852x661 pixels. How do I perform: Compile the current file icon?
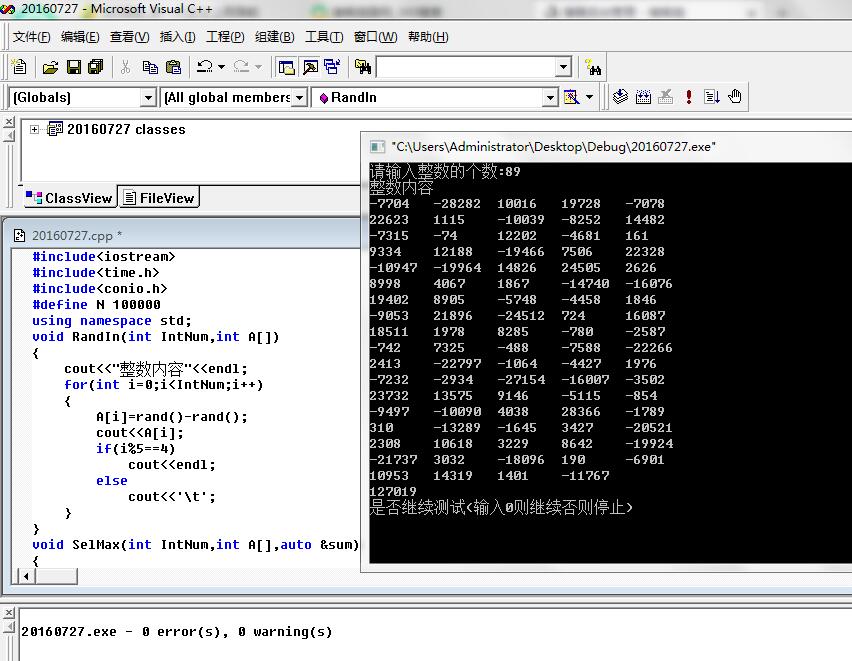pos(621,97)
